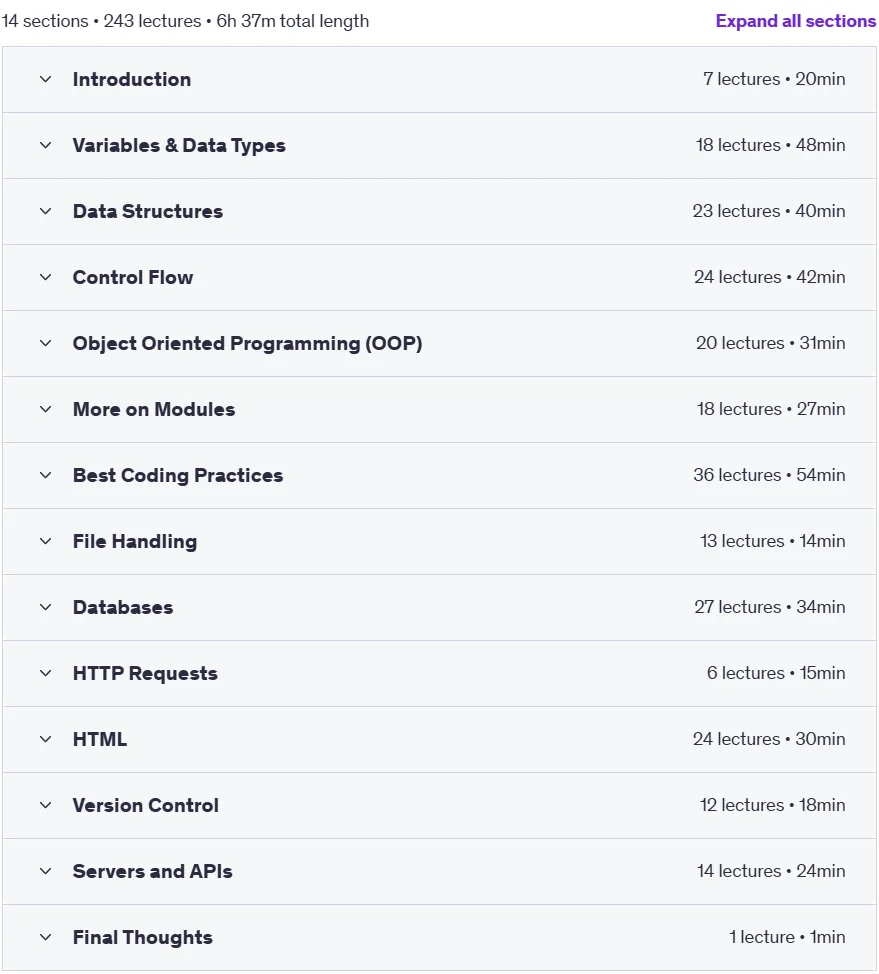Click Best Coding Practices 36 lectures label
The width and height of the screenshot is (879, 974).
(737, 475)
